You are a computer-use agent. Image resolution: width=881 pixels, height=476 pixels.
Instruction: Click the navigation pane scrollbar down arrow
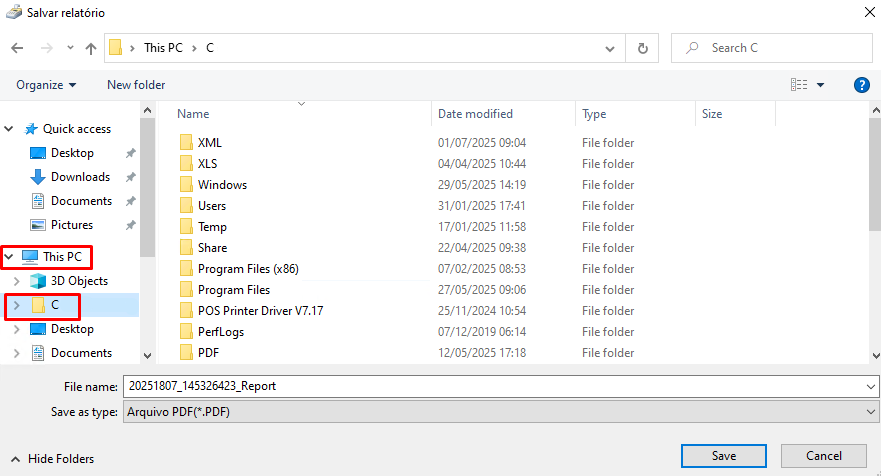(x=147, y=356)
